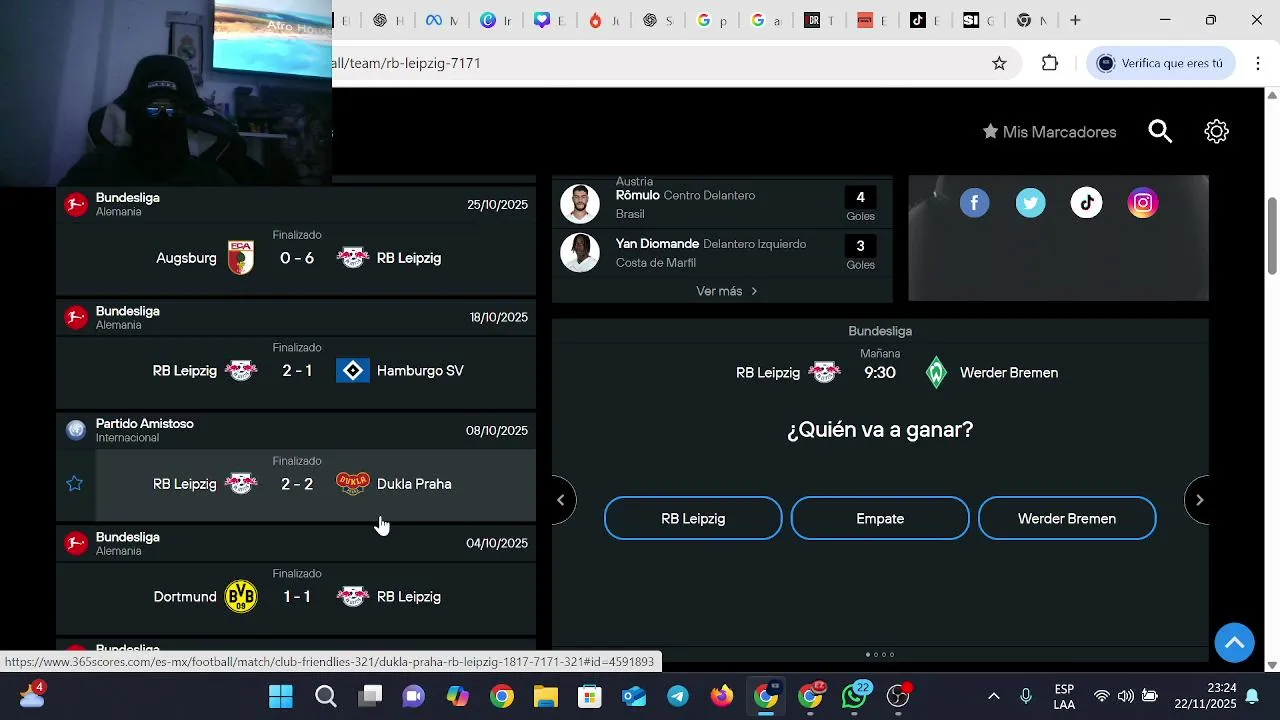Screen dimensions: 1280x720
Task: Click the Verifica que eres tú profile chip
Action: (x=1160, y=63)
